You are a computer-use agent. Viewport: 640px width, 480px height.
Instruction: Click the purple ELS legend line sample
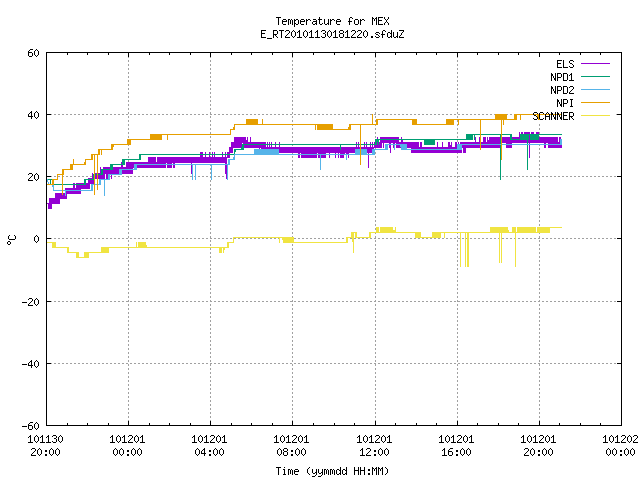tap(595, 64)
